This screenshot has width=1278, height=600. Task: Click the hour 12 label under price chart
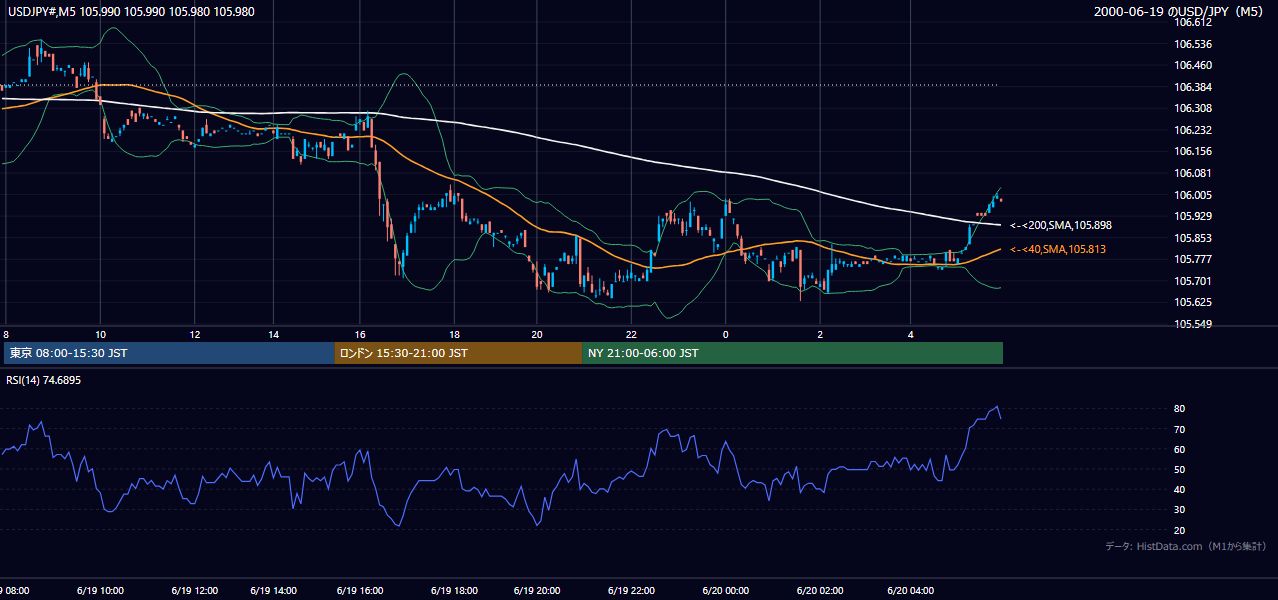(194, 334)
